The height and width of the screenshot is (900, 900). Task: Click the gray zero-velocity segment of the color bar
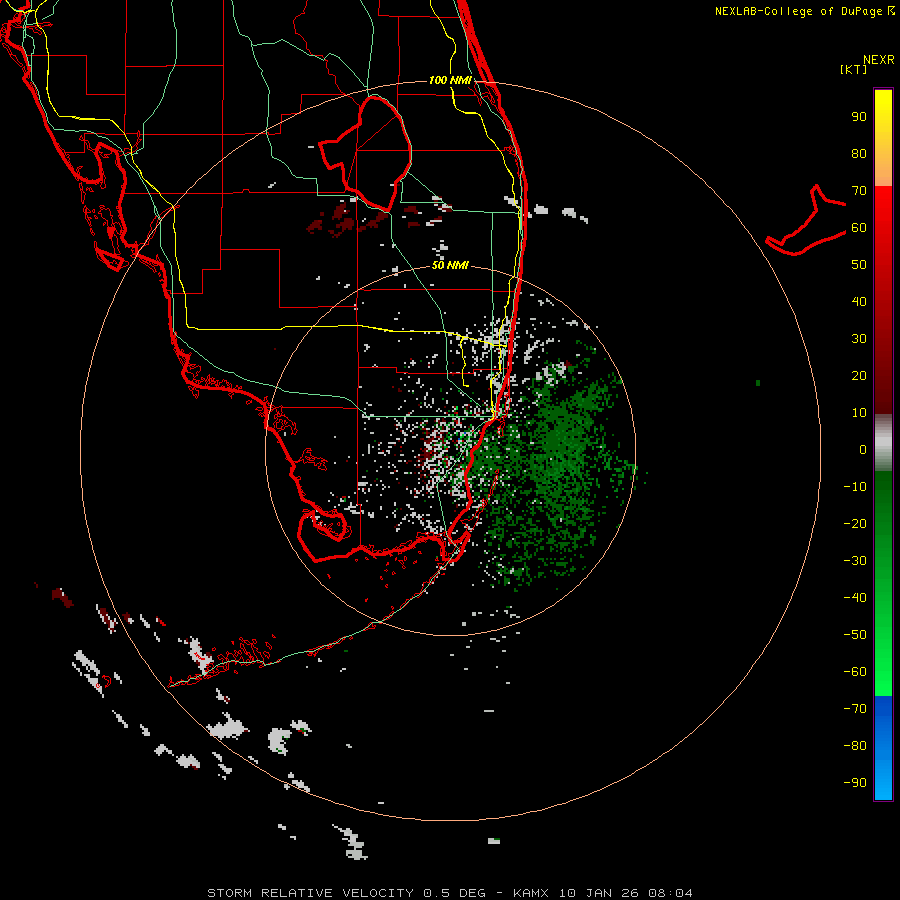tap(883, 443)
